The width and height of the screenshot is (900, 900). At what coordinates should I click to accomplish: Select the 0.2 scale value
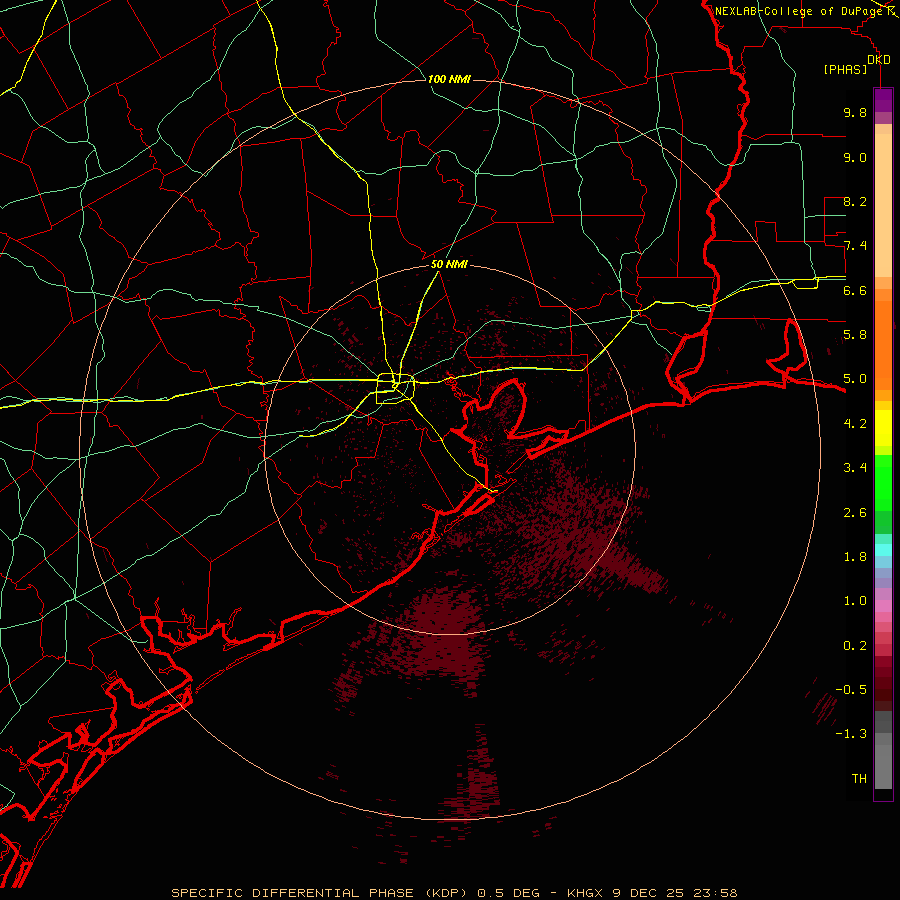tap(855, 646)
